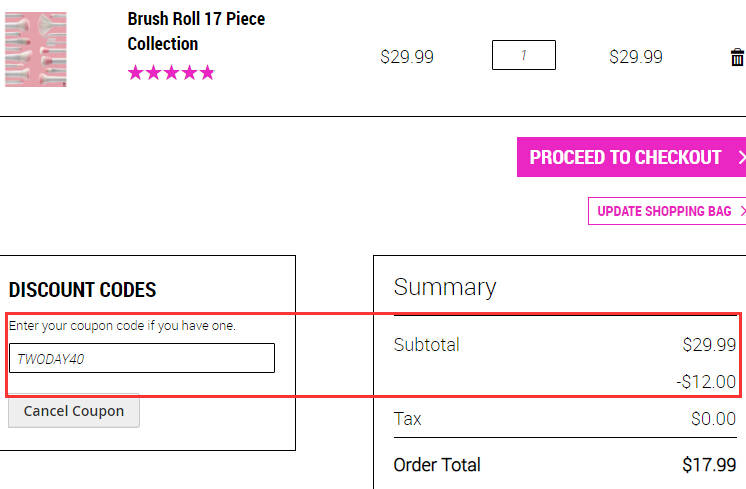This screenshot has height=489, width=746.
Task: Click the arrow on Update Shopping Bag
Action: coord(743,211)
